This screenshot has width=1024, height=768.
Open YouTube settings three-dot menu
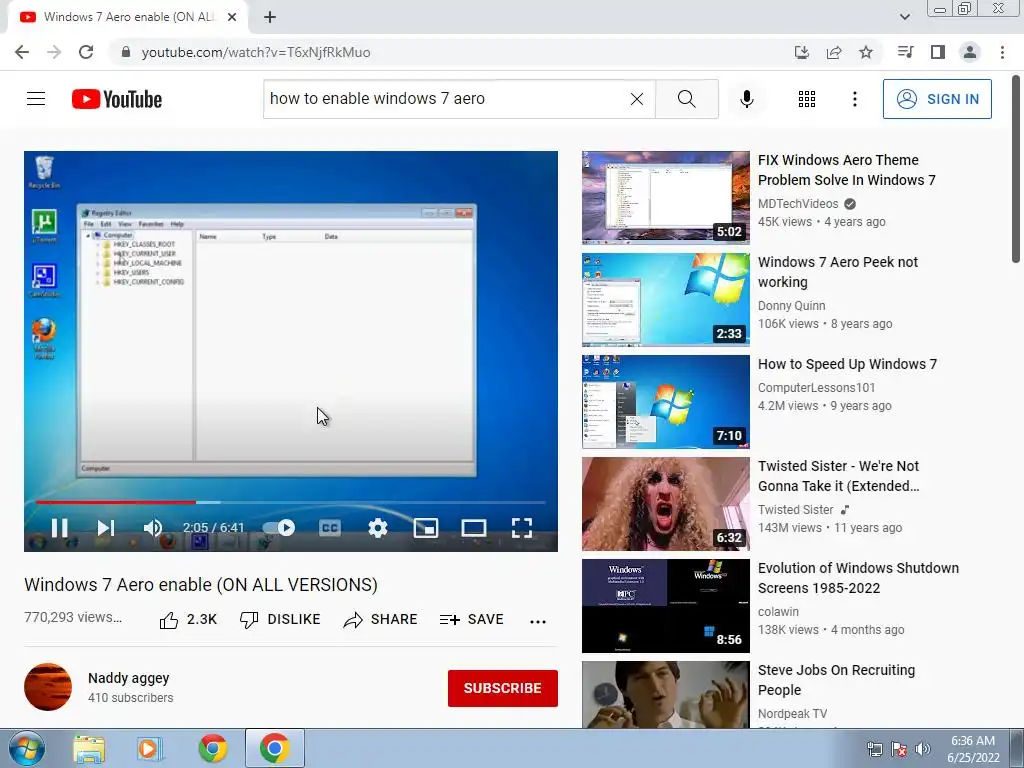(x=854, y=99)
